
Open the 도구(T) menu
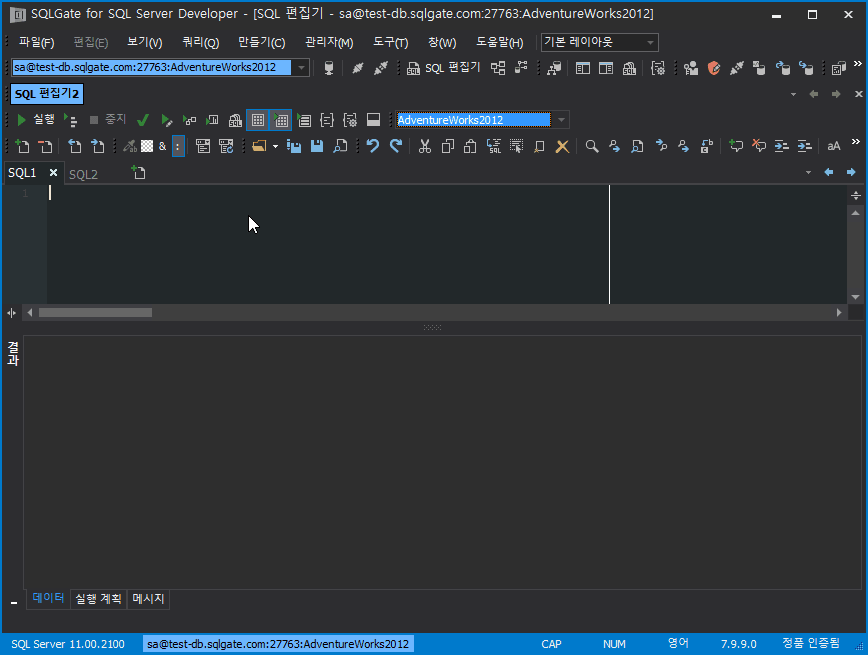pyautogui.click(x=390, y=43)
